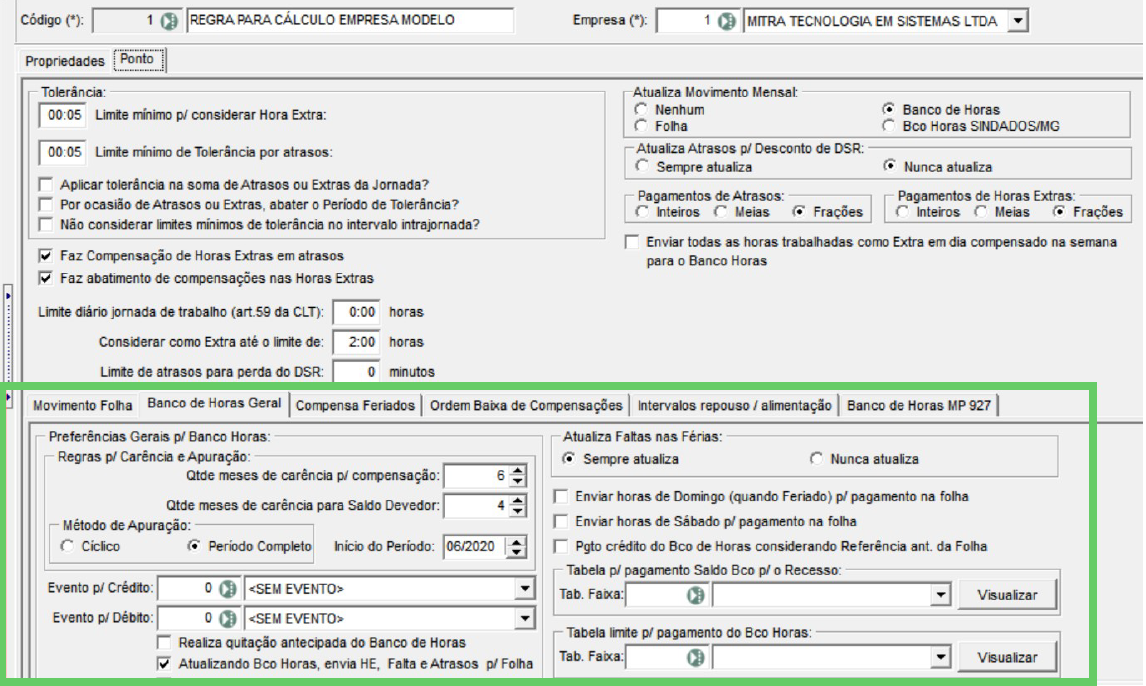1146x686 pixels.
Task: Select Nunca atualiza for Faltas nas Férias
Action: coord(816,458)
